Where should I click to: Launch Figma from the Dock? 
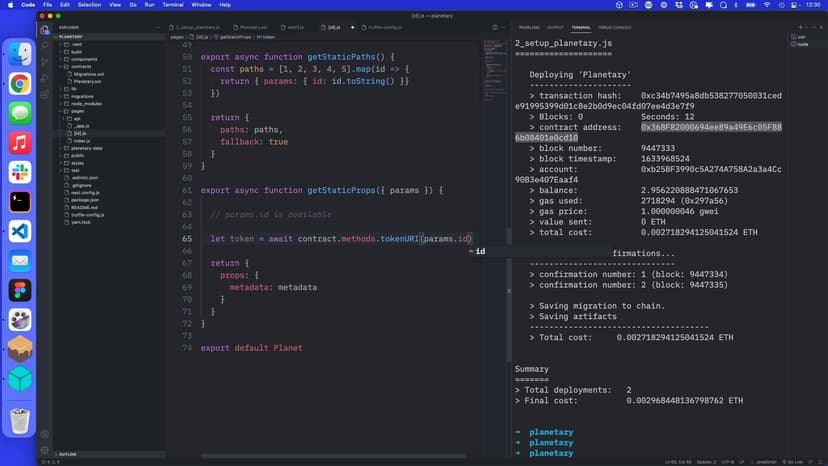coord(20,290)
